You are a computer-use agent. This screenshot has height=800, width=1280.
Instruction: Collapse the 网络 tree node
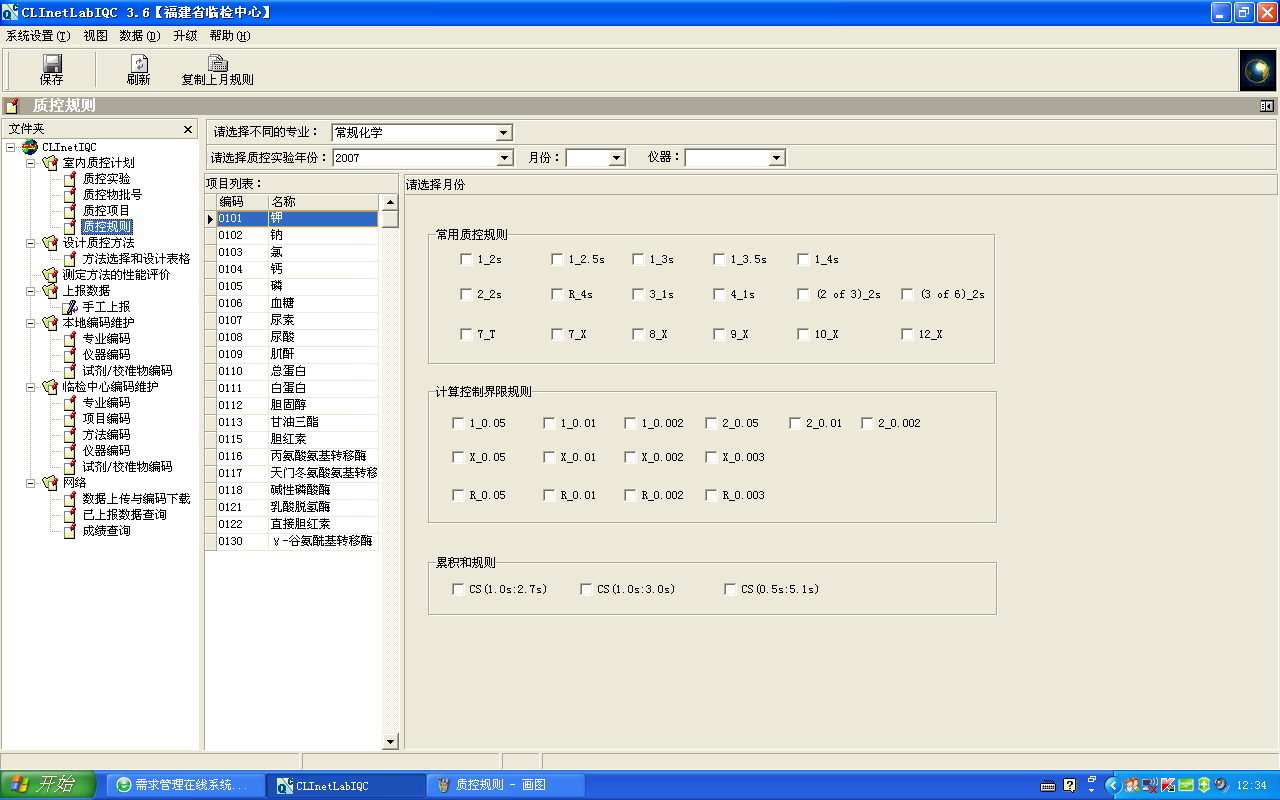pos(30,483)
